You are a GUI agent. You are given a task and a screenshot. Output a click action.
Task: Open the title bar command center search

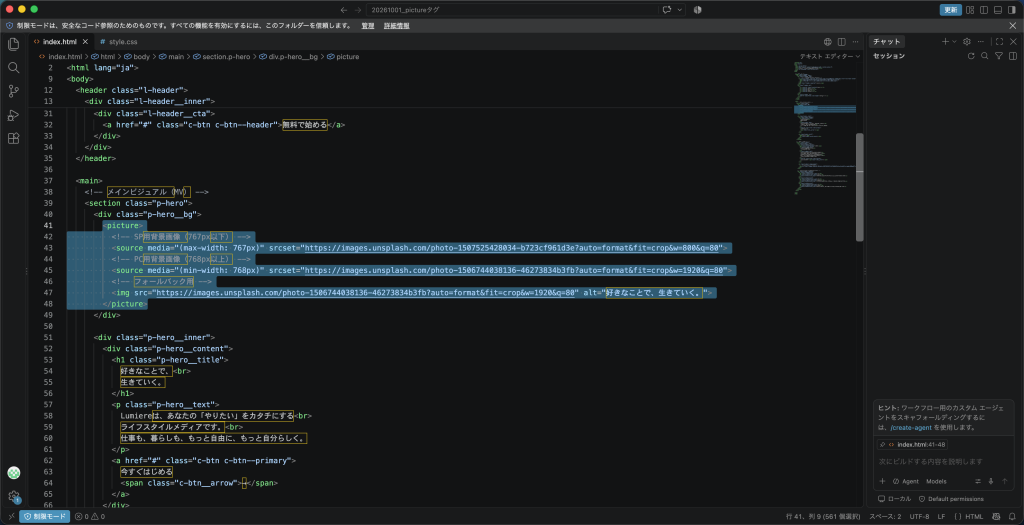(x=512, y=10)
